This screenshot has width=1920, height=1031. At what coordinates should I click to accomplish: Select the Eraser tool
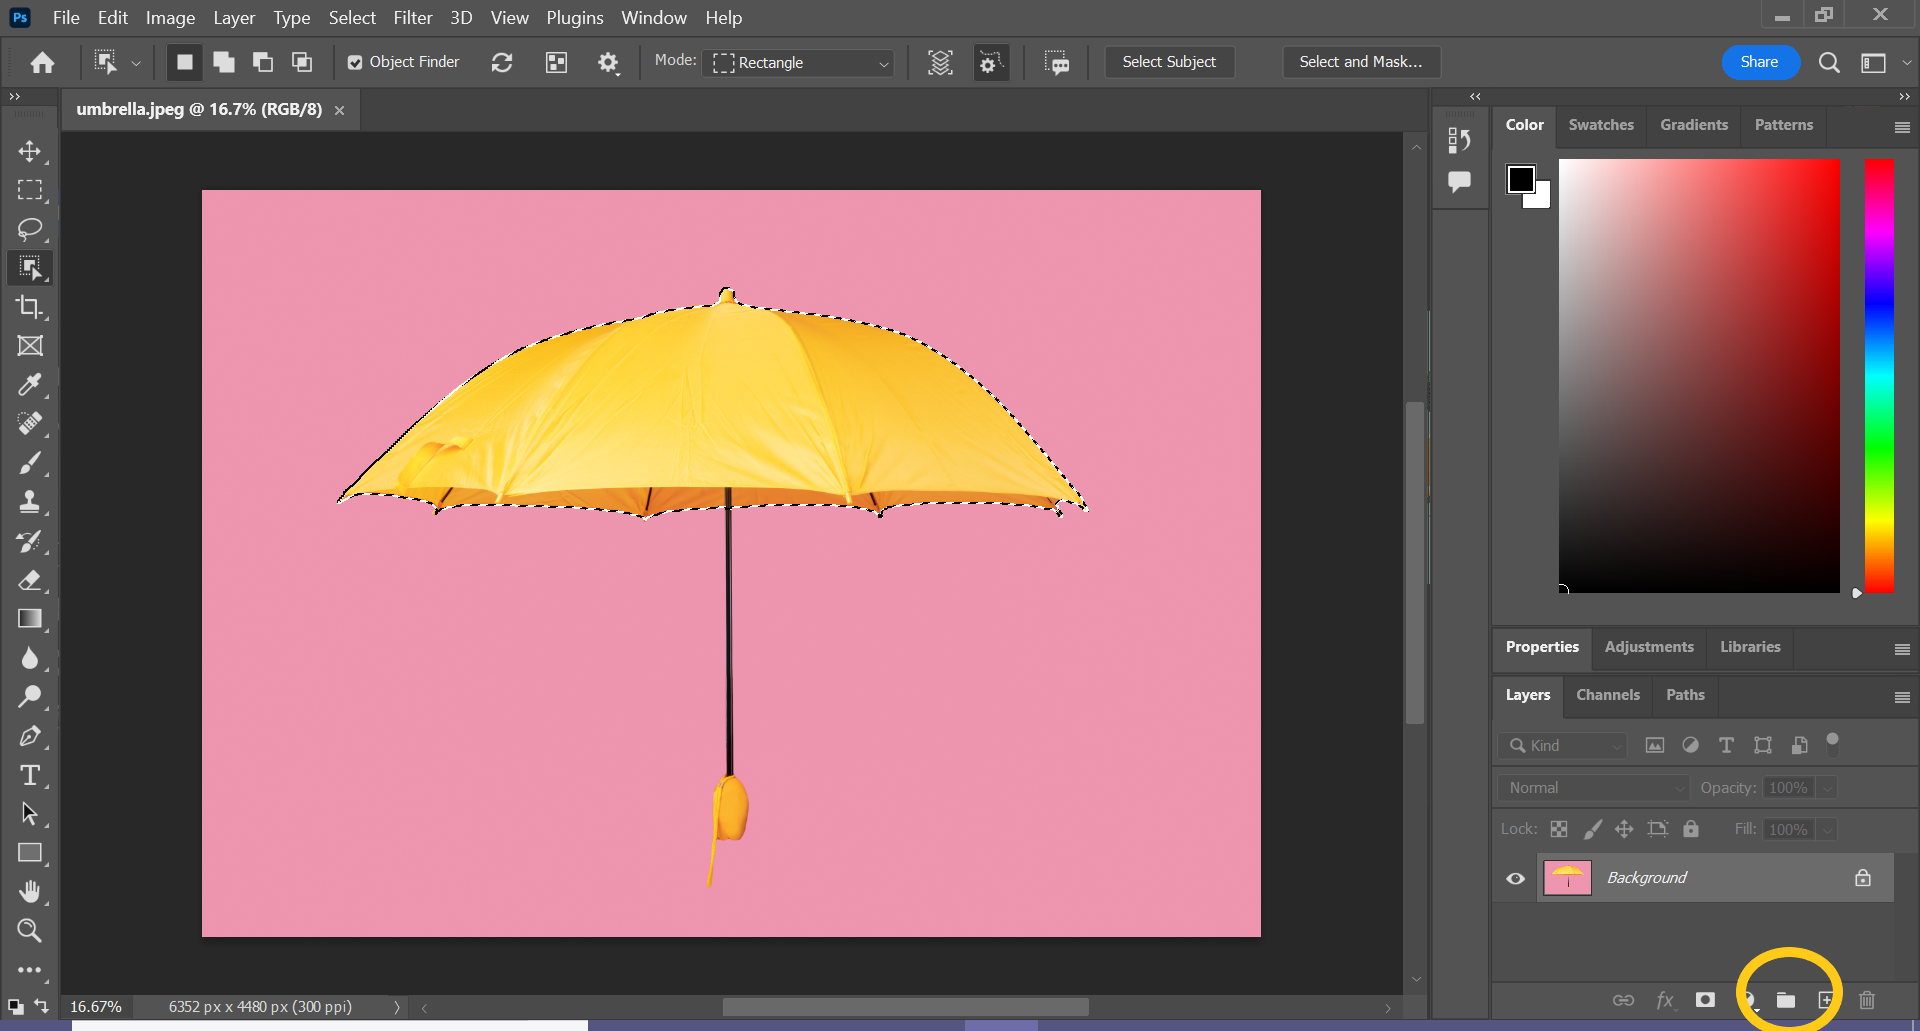tap(30, 580)
